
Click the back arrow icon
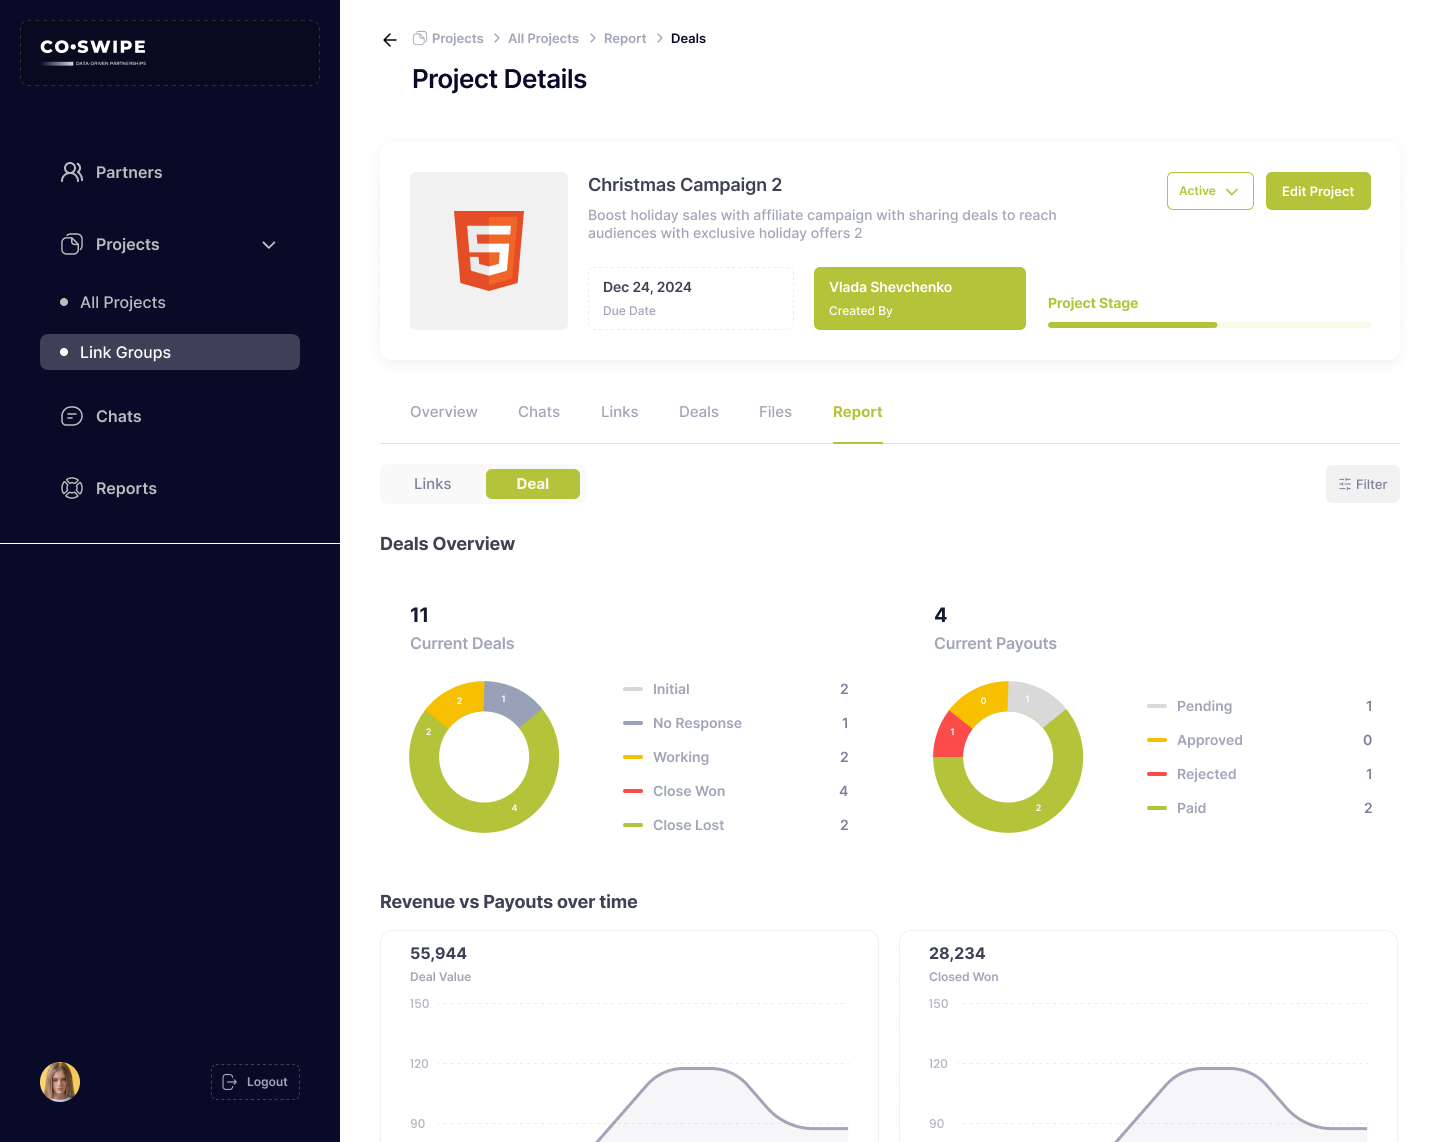click(390, 40)
